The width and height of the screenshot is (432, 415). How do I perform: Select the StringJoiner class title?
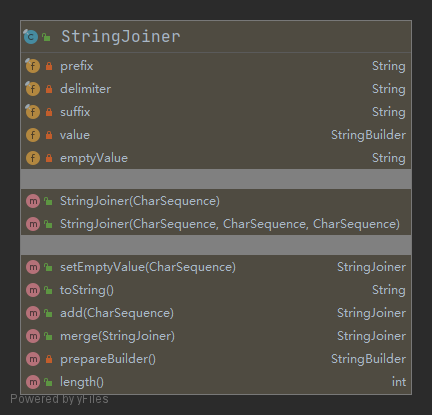(x=121, y=36)
